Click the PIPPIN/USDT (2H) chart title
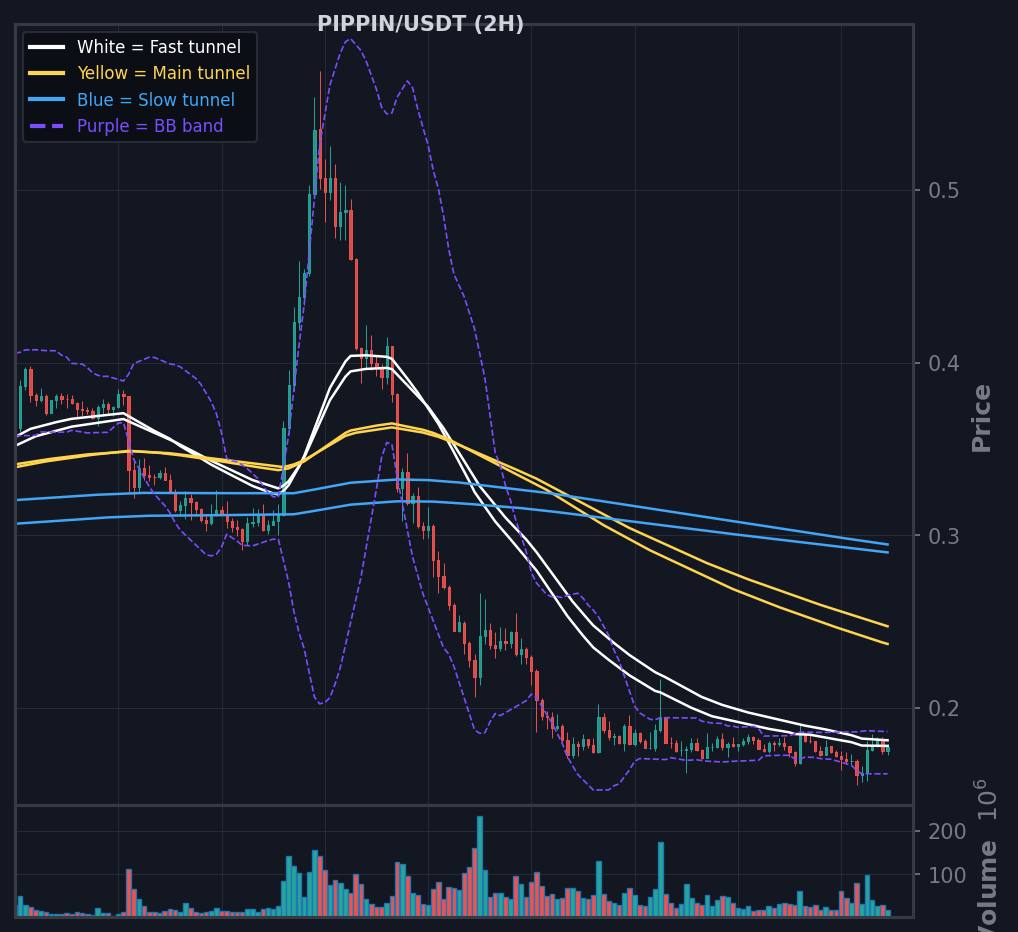 [x=420, y=24]
